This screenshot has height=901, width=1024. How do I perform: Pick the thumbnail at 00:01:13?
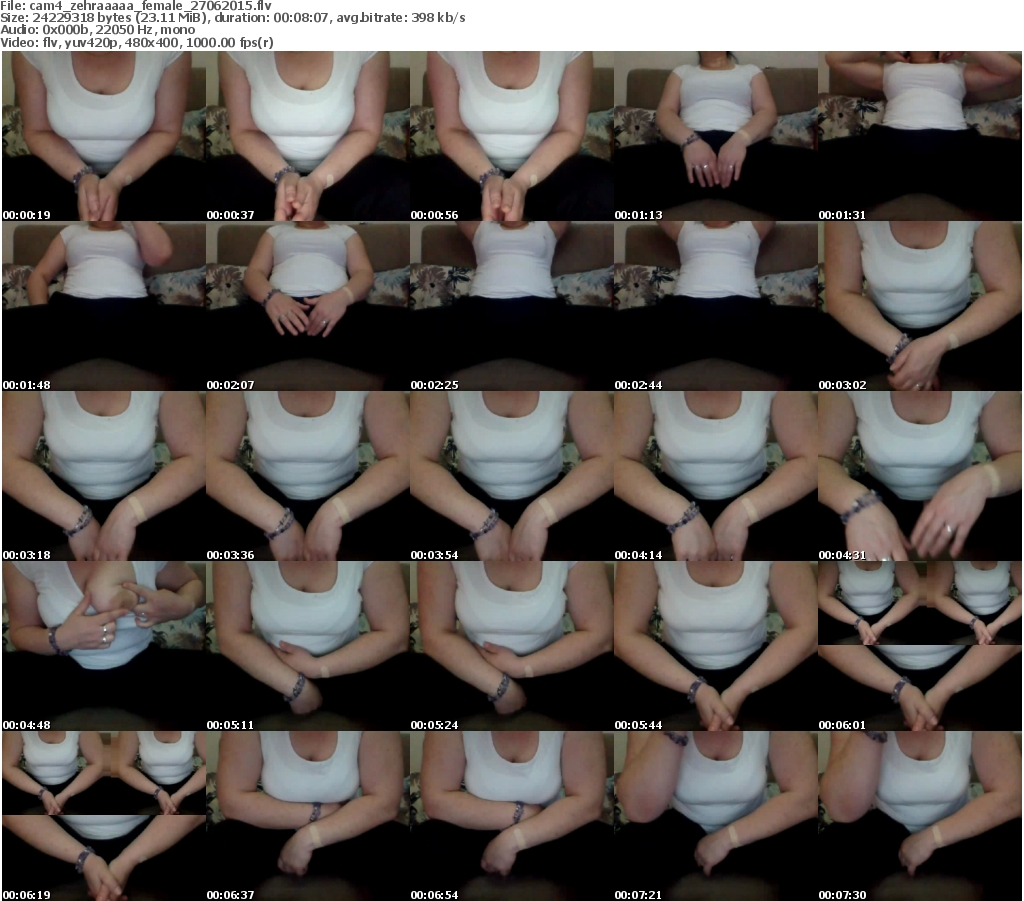716,136
